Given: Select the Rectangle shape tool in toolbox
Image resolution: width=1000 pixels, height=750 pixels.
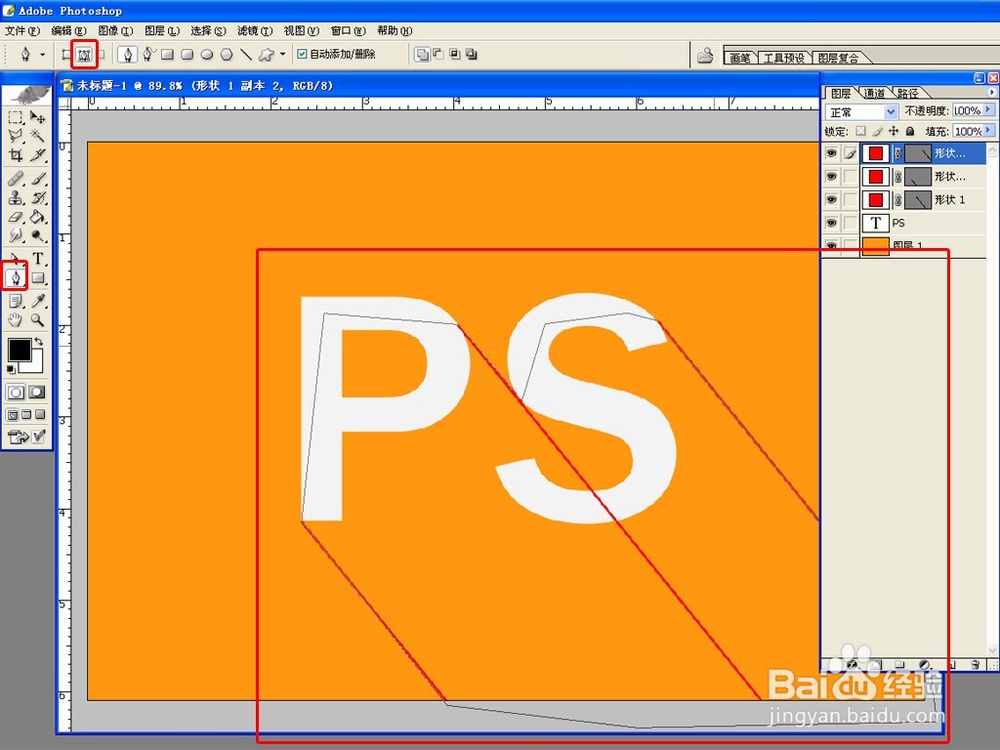Looking at the screenshot, I should click(38, 278).
